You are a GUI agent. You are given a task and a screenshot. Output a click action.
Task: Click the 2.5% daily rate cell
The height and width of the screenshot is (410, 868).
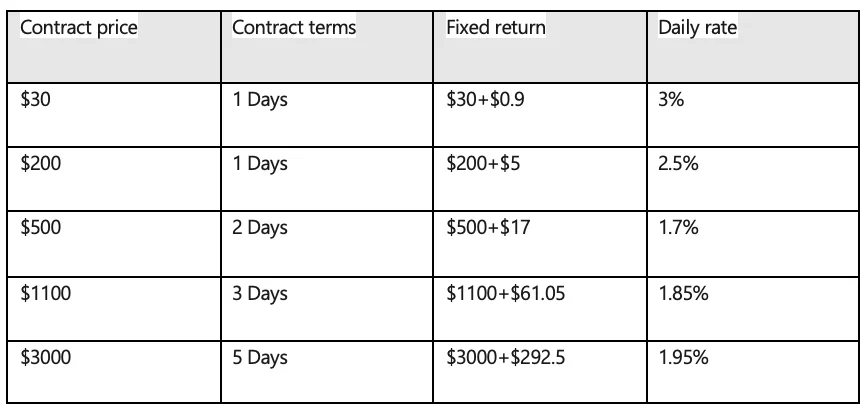pos(677,164)
